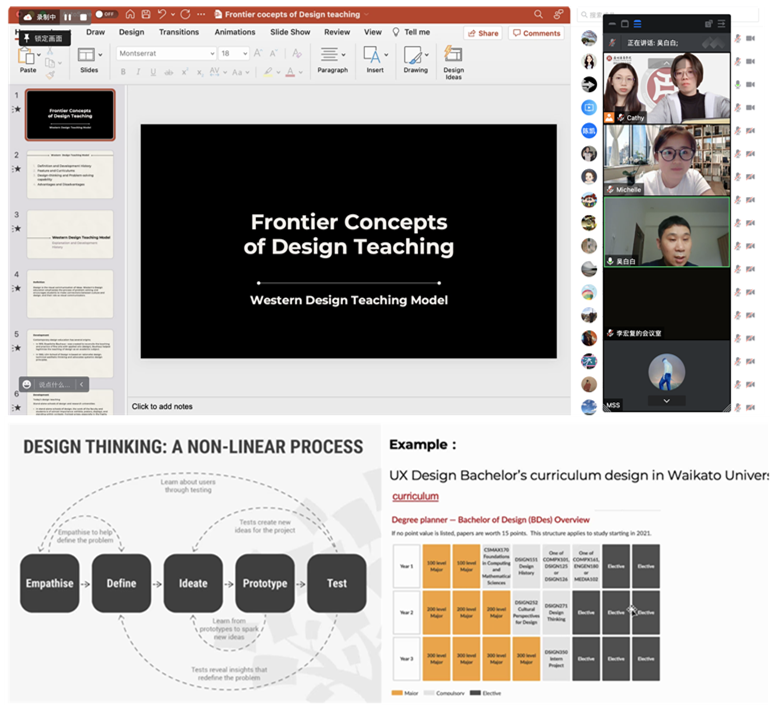Toggle bold formatting

(124, 72)
